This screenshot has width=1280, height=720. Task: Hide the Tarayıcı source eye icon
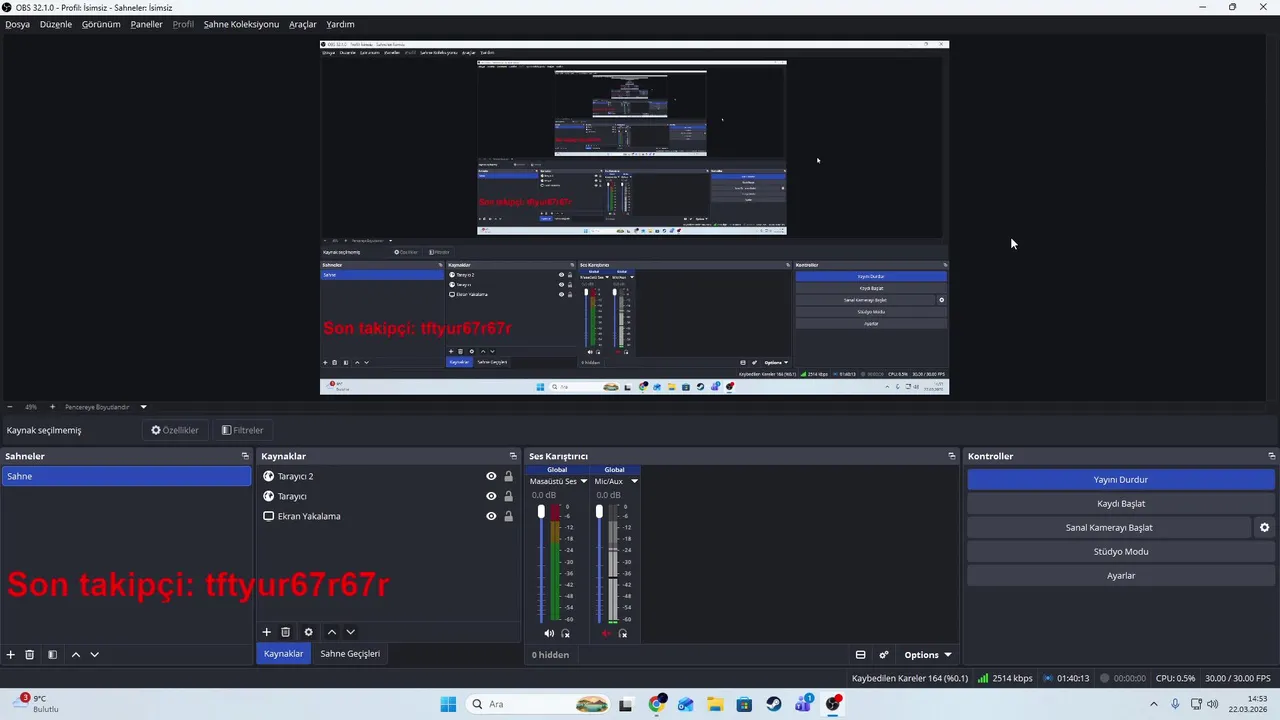(491, 496)
